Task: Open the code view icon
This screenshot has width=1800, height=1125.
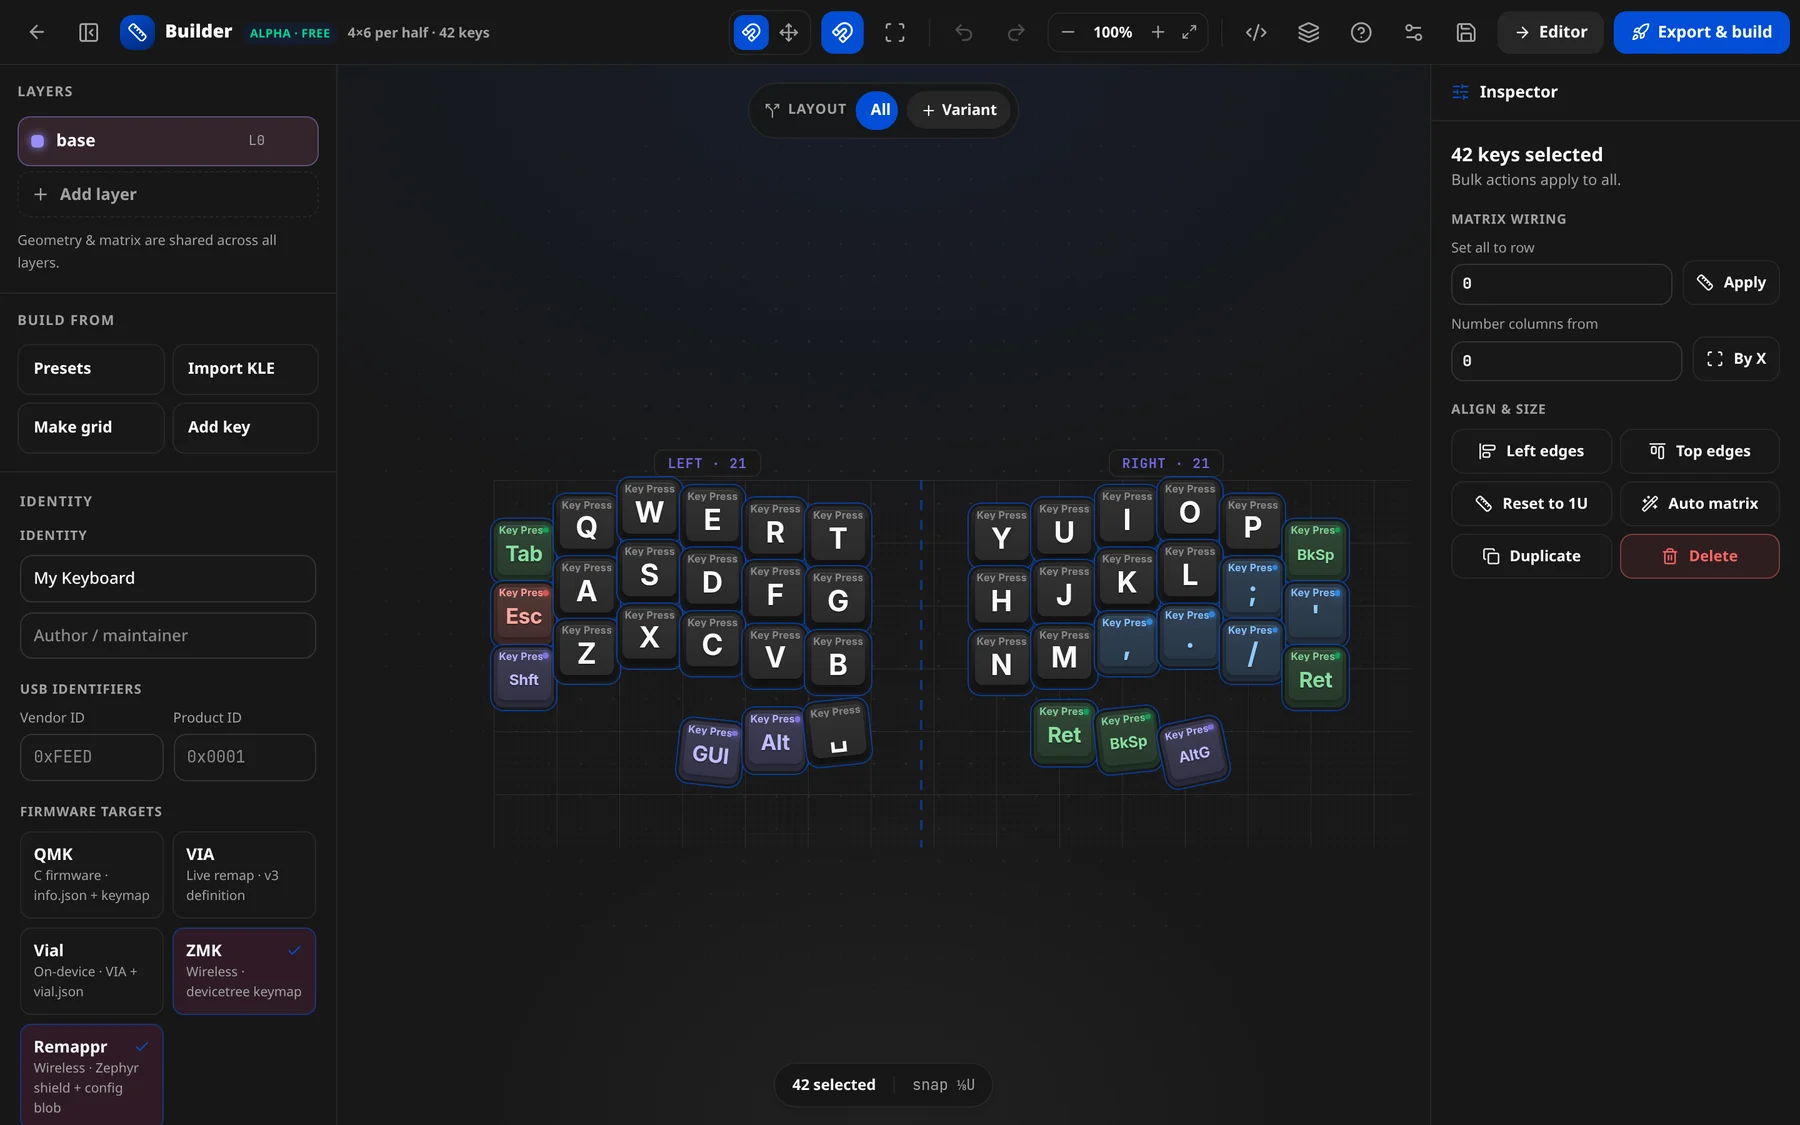Action: point(1256,32)
